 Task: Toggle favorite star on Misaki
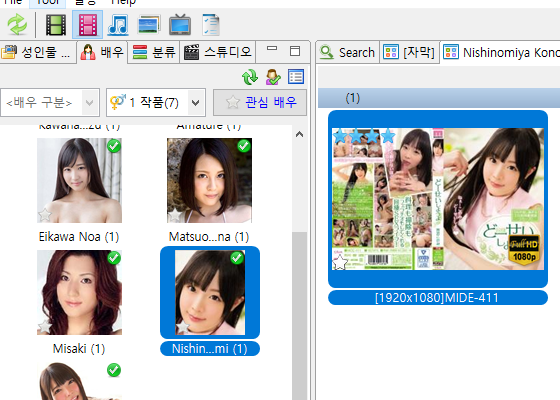(45, 327)
